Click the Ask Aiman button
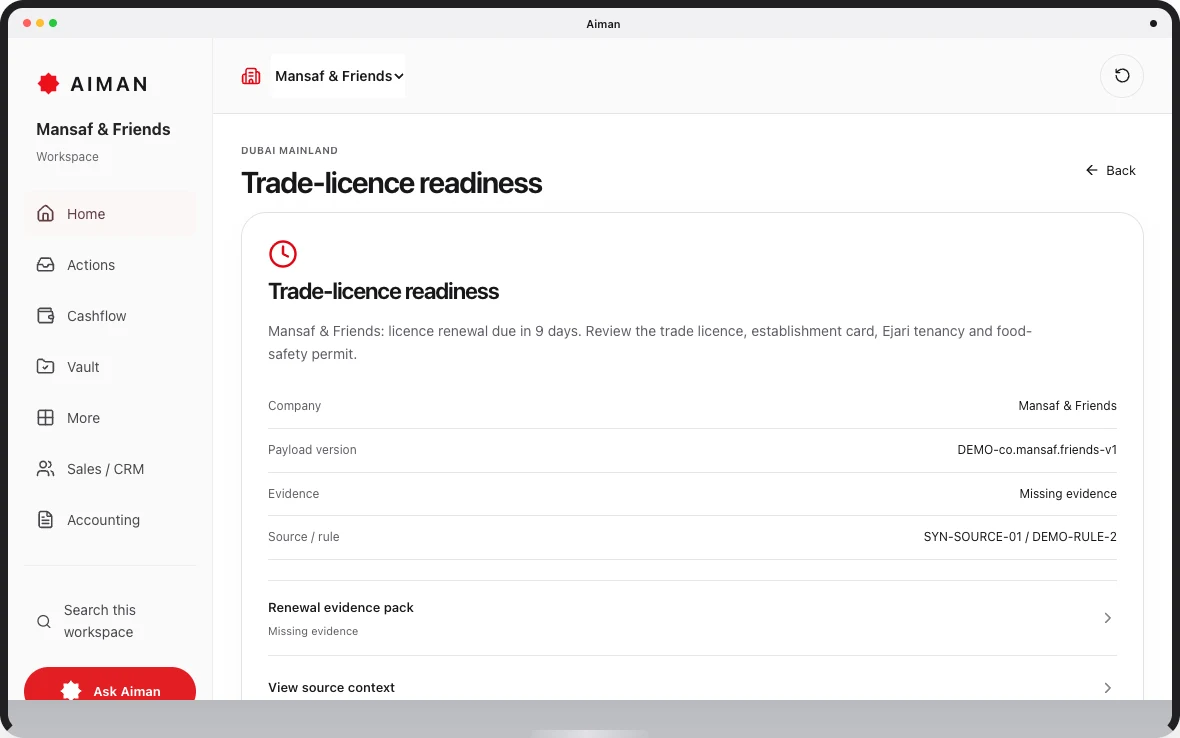This screenshot has width=1180, height=738. tap(110, 685)
